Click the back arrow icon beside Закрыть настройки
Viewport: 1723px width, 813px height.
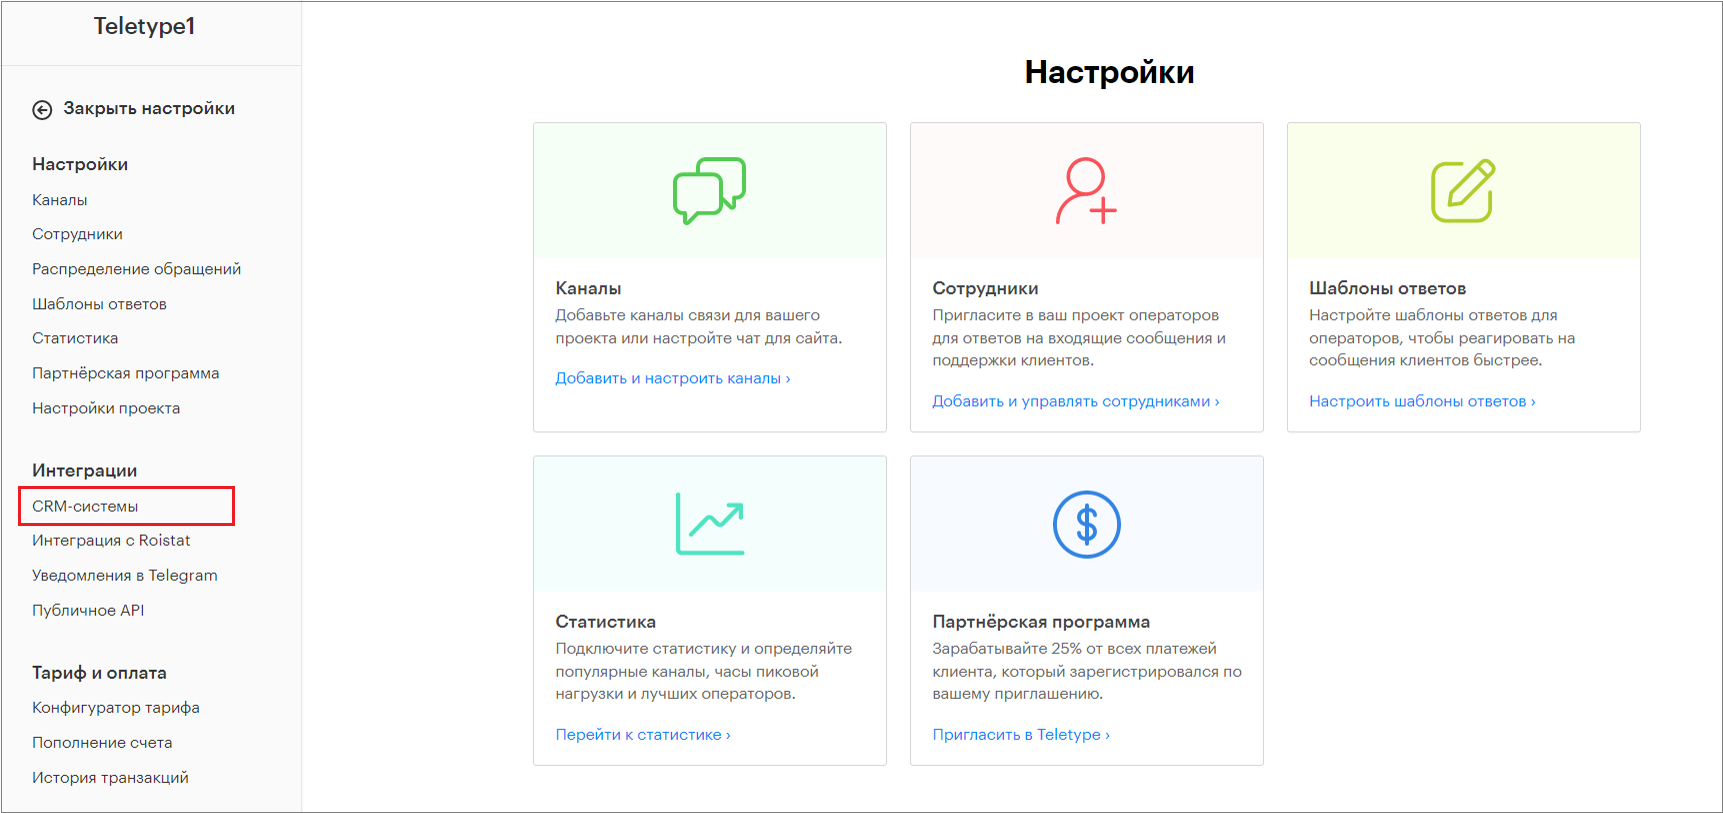[42, 110]
